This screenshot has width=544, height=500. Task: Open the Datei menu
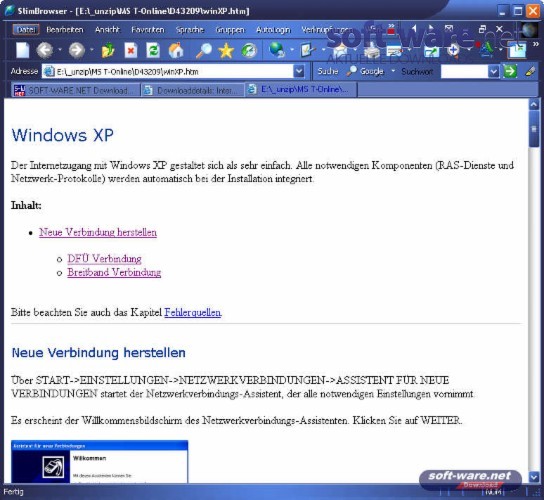pos(26,30)
